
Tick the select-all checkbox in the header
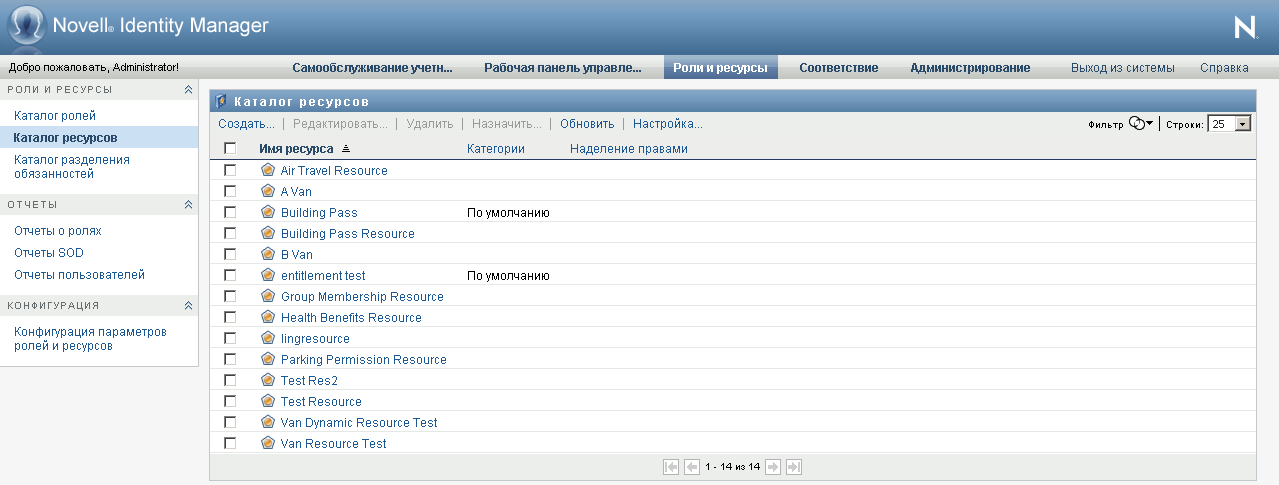(x=230, y=149)
